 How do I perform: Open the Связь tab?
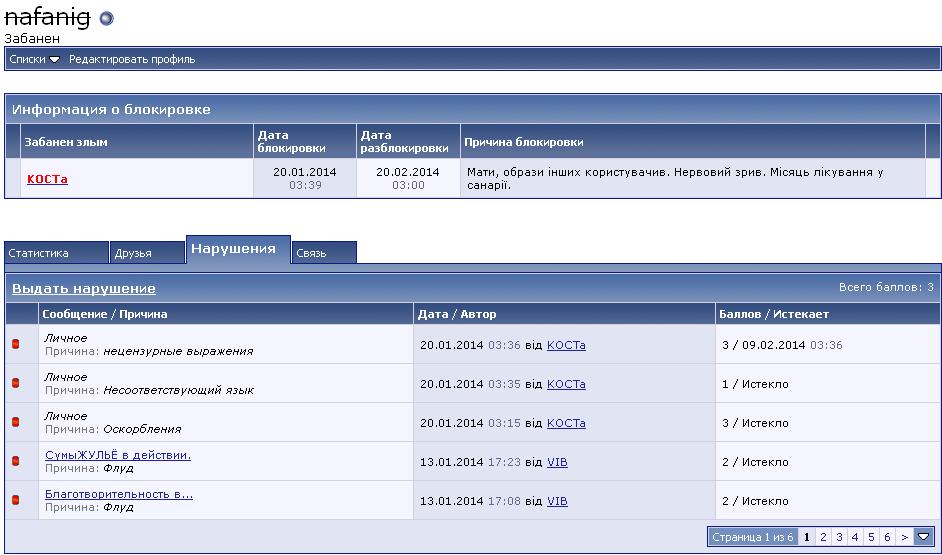pyautogui.click(x=324, y=253)
